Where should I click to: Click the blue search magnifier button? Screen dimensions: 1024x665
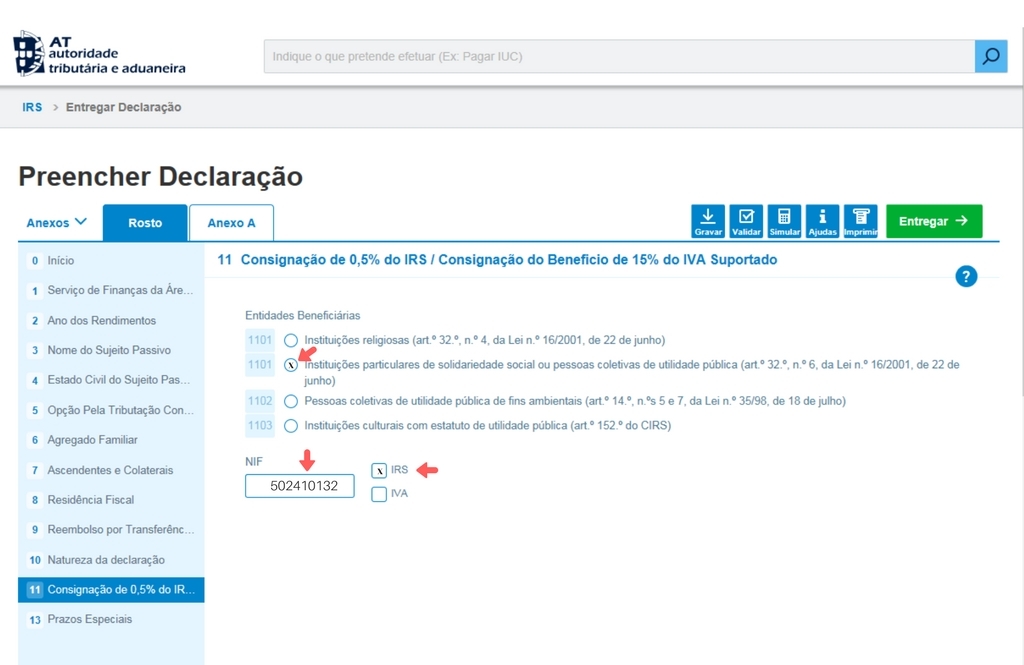991,56
